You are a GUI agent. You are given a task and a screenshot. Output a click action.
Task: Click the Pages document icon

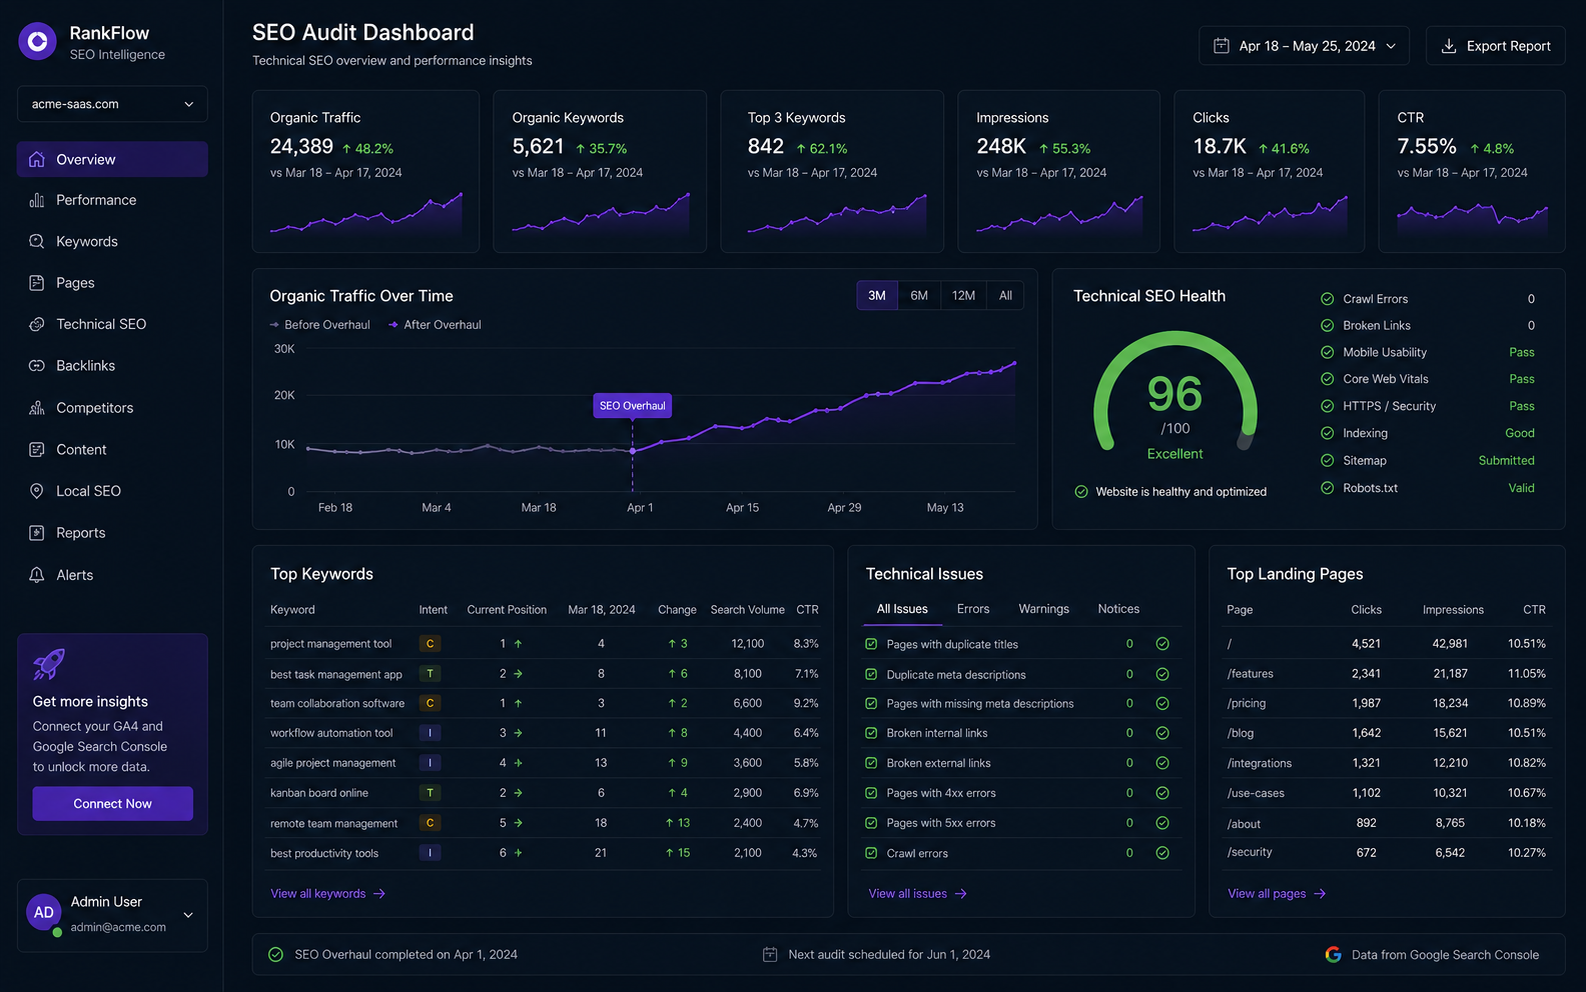click(x=37, y=283)
